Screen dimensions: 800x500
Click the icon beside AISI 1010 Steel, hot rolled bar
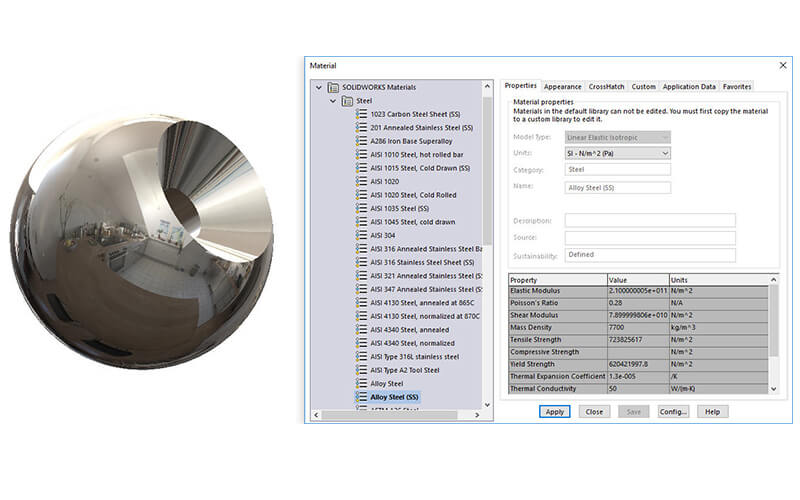coord(361,155)
